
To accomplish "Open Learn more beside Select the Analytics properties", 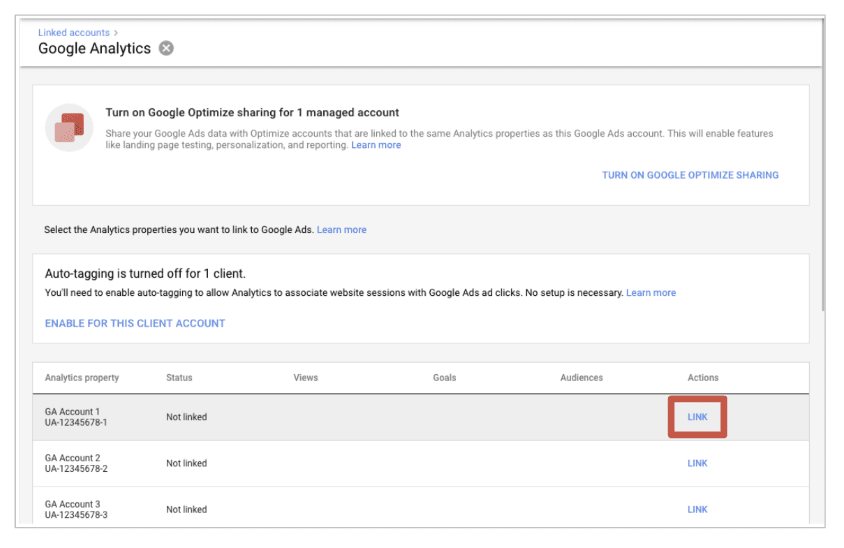I will click(x=341, y=230).
